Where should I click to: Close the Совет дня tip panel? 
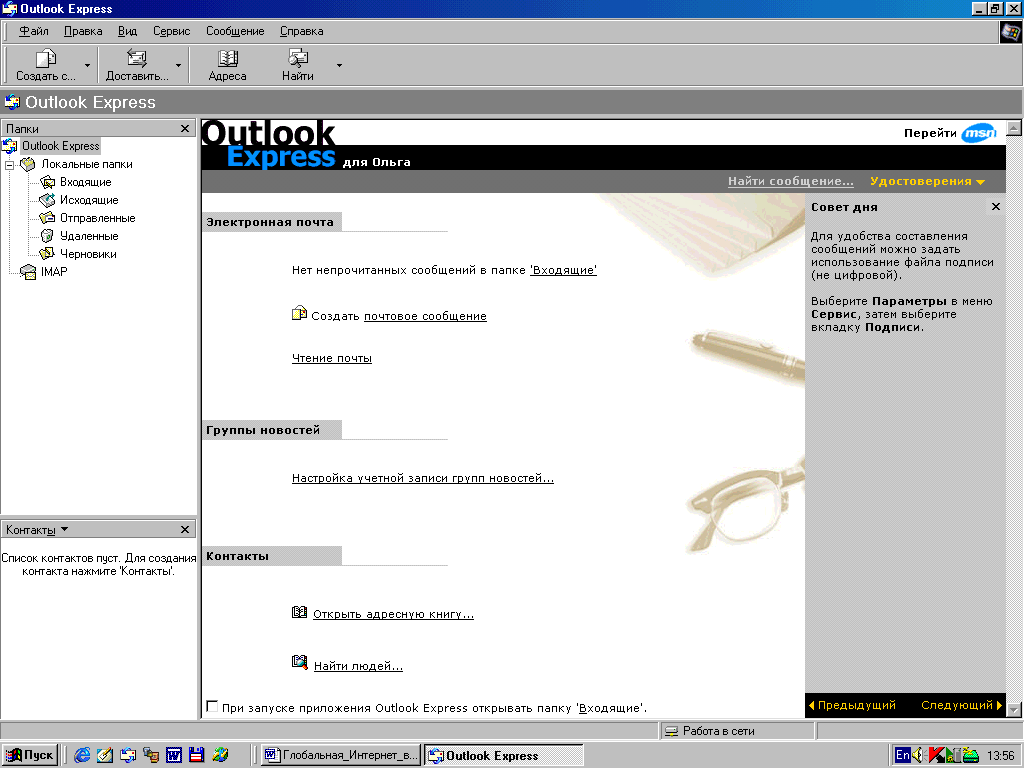996,206
